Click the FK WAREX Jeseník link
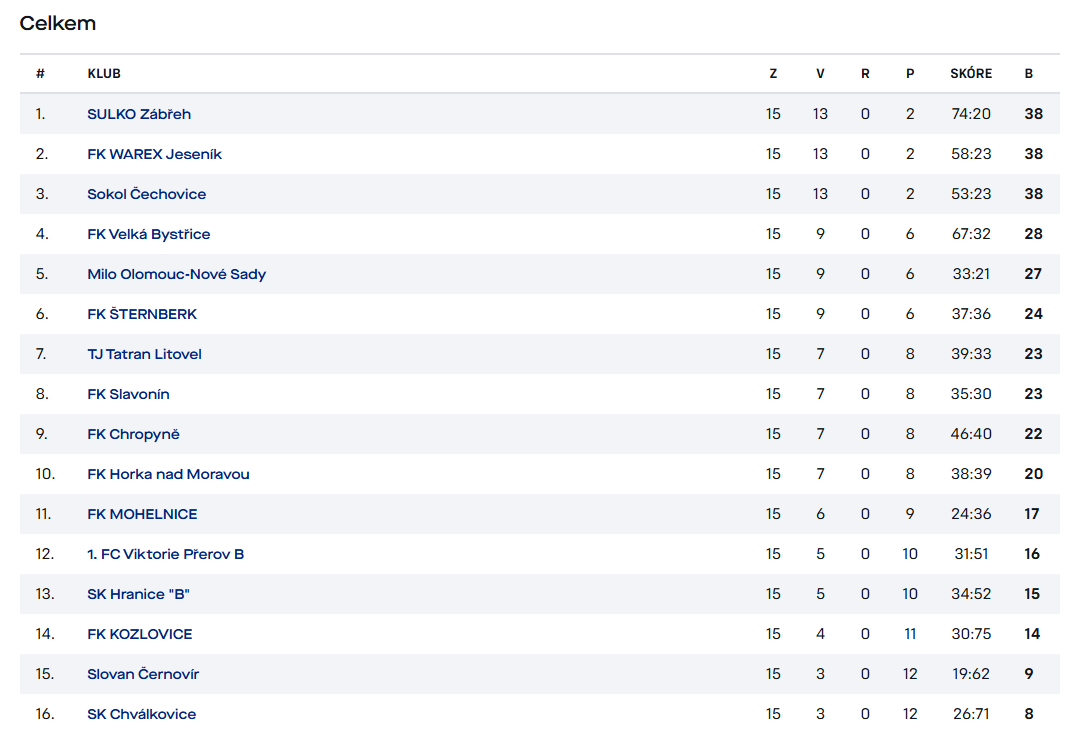1066x746 pixels. click(x=154, y=154)
